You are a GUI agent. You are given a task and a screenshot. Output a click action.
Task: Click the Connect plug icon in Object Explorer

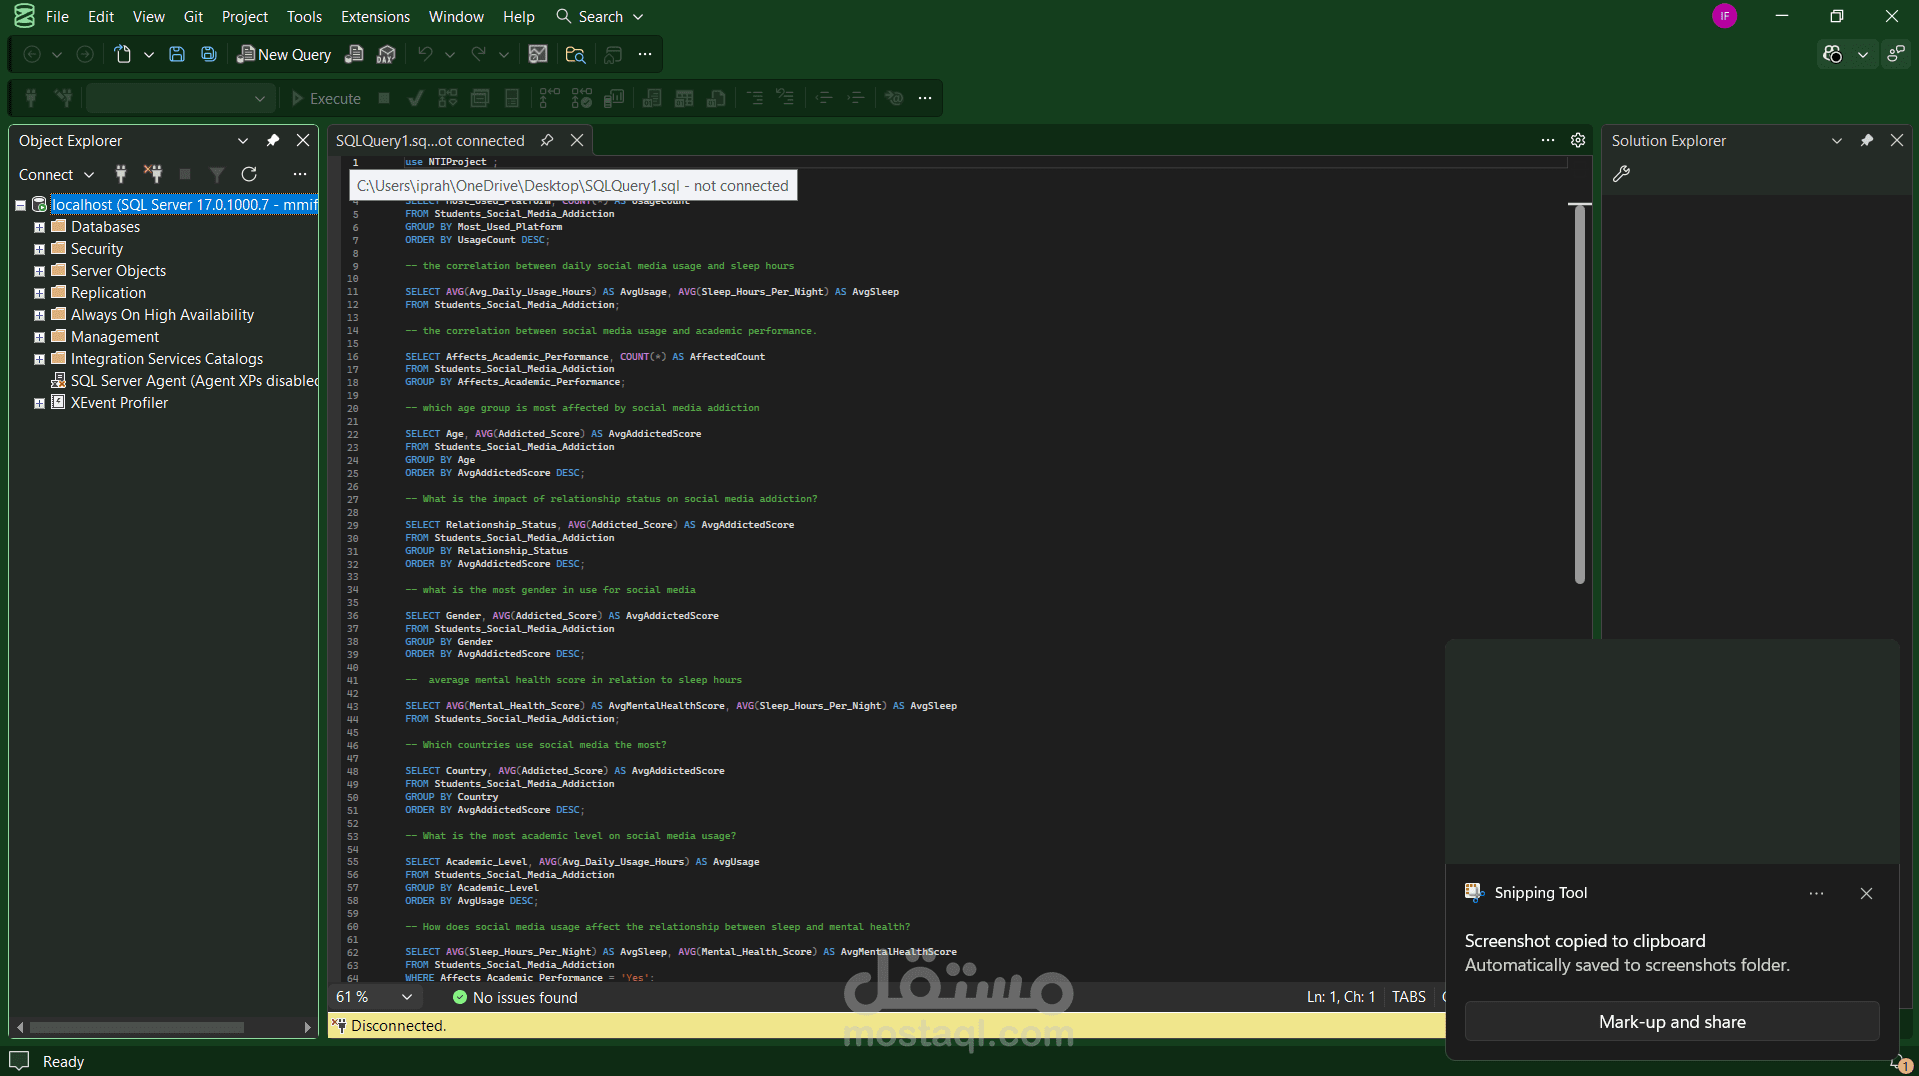point(121,174)
